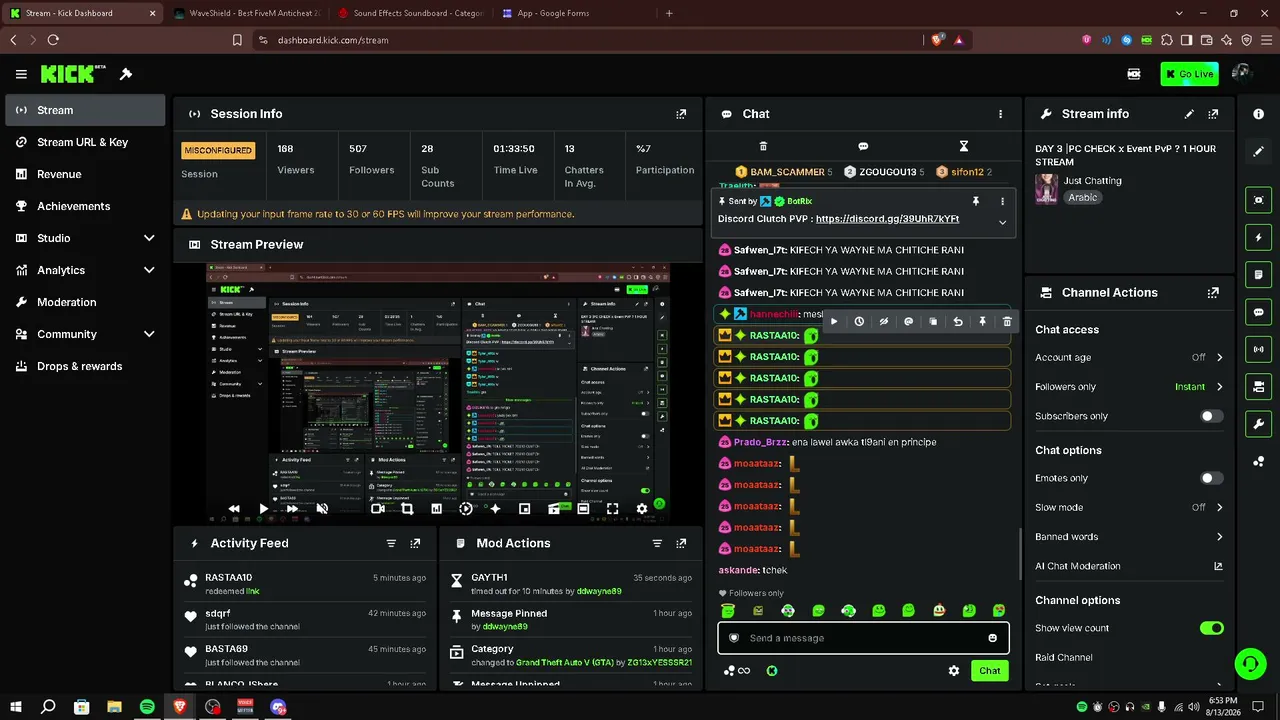Focus the Send a message input field
Viewport: 1280px width, 720px height.
coord(863,638)
